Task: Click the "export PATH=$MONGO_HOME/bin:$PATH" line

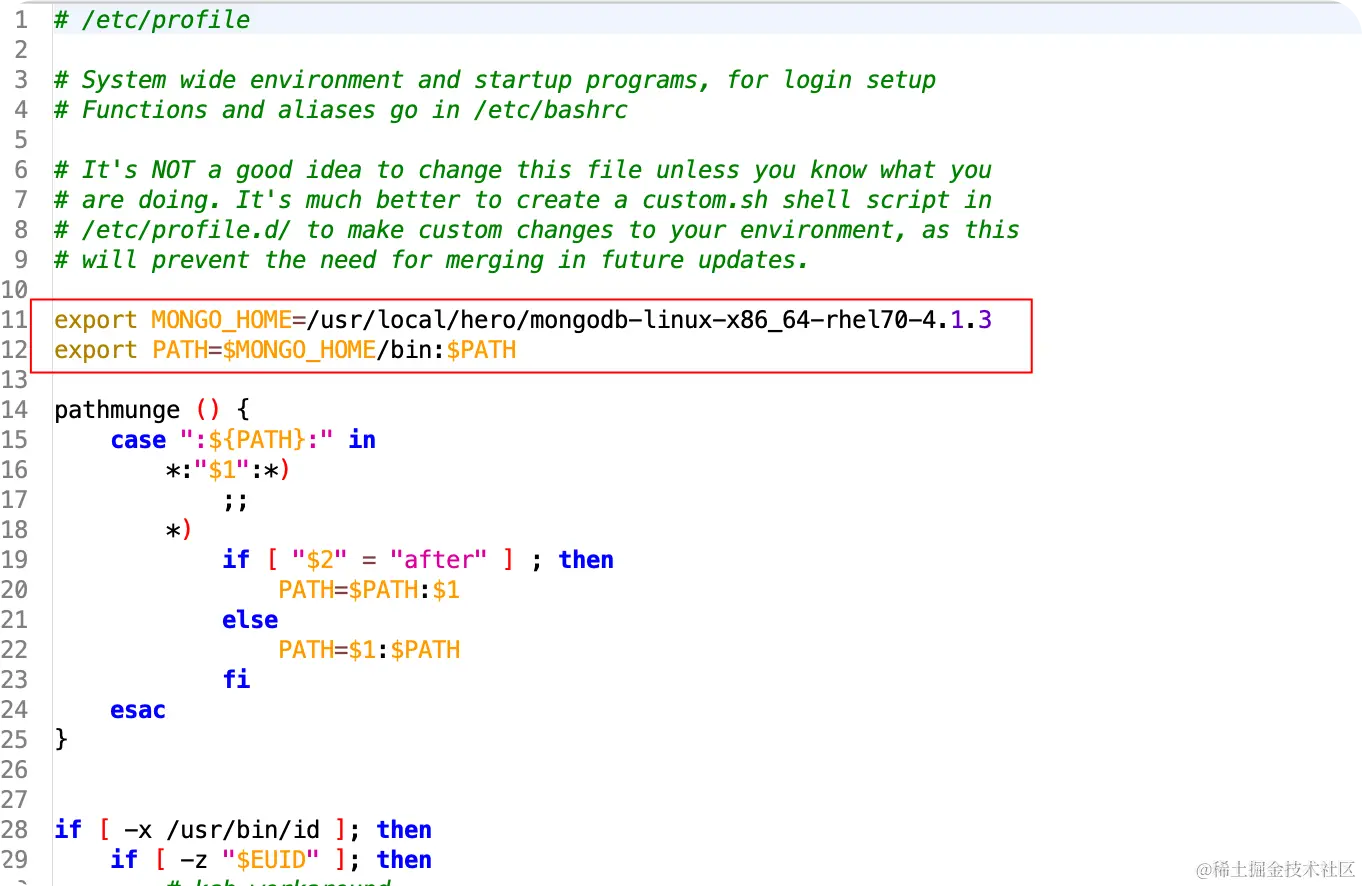Action: coord(285,350)
